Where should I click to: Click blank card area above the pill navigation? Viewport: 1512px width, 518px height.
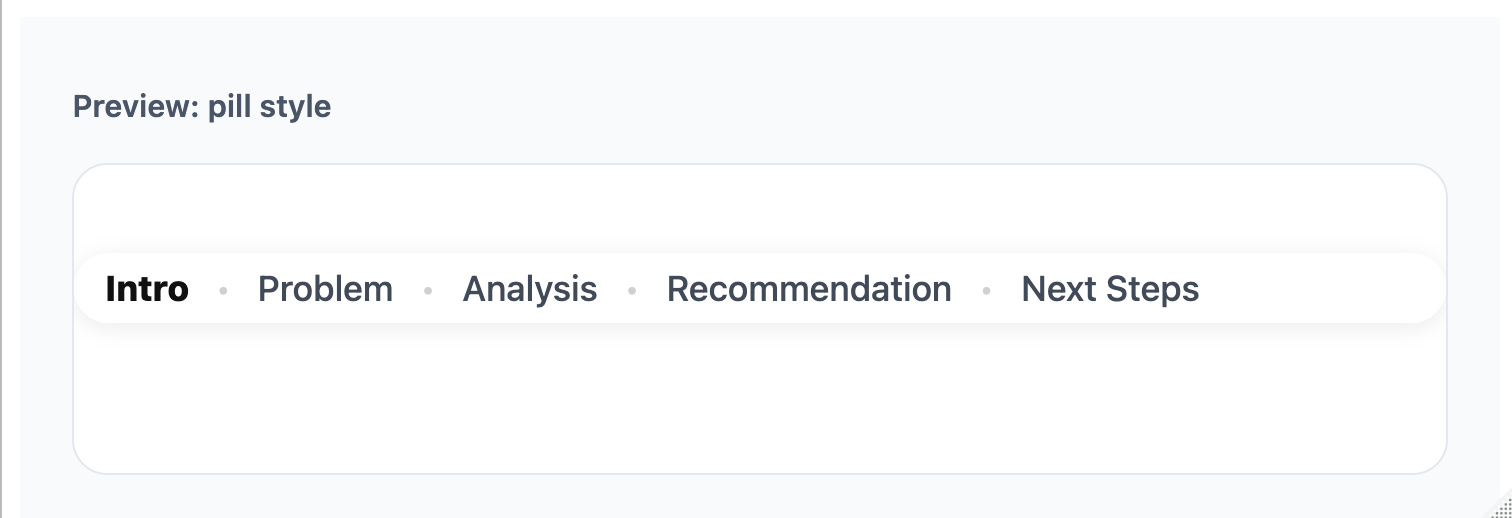click(760, 208)
